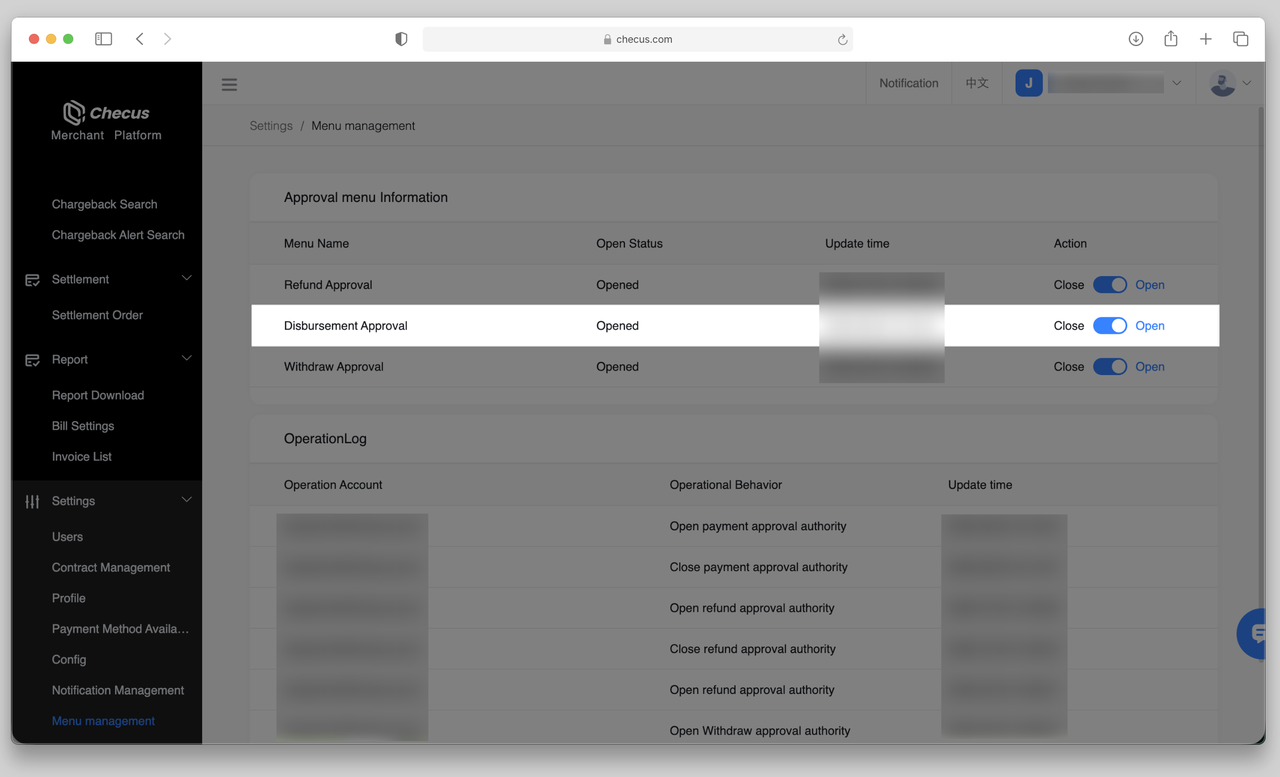
Task: Switch language to 中文
Action: click(x=977, y=83)
